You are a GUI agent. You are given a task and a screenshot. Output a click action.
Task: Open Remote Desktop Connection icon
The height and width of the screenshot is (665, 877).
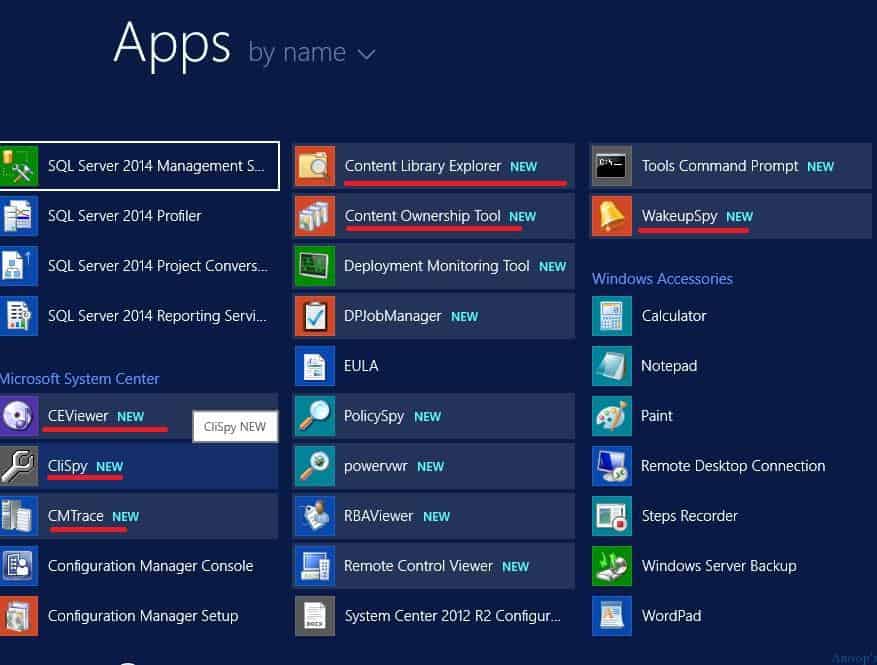click(612, 466)
